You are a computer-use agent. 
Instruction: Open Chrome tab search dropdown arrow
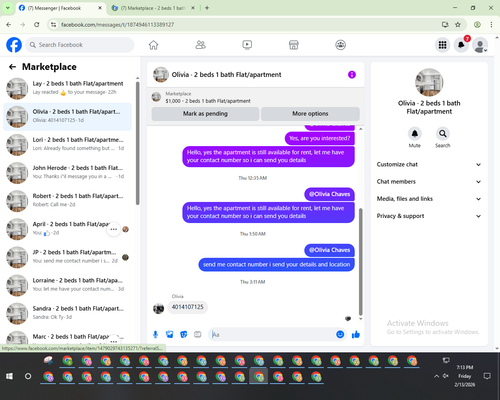(x=8, y=8)
